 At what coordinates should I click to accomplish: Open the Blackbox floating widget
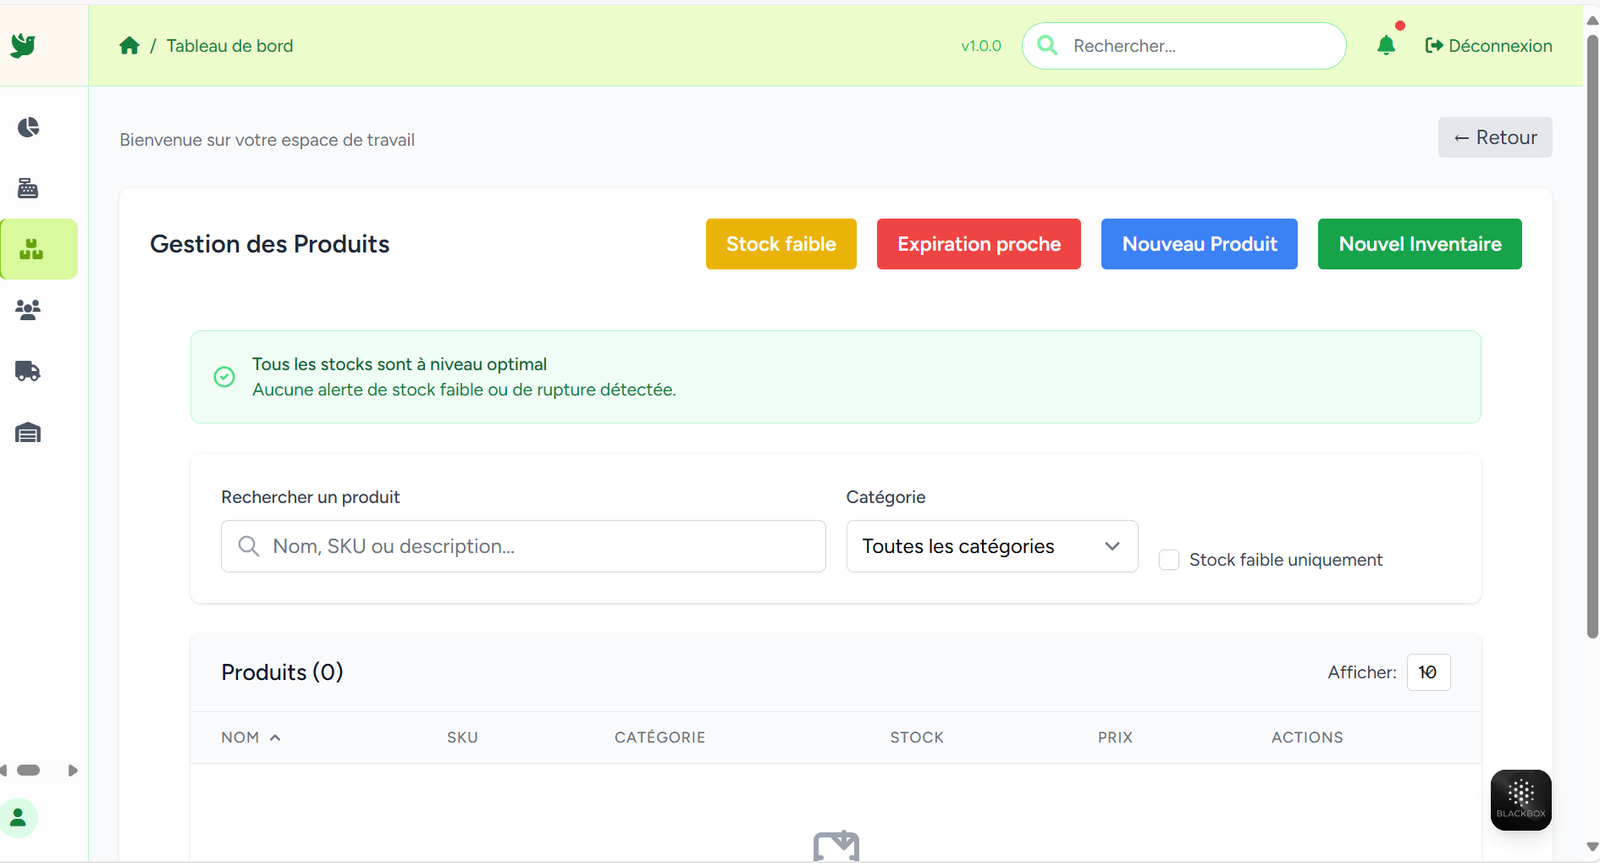(1520, 799)
